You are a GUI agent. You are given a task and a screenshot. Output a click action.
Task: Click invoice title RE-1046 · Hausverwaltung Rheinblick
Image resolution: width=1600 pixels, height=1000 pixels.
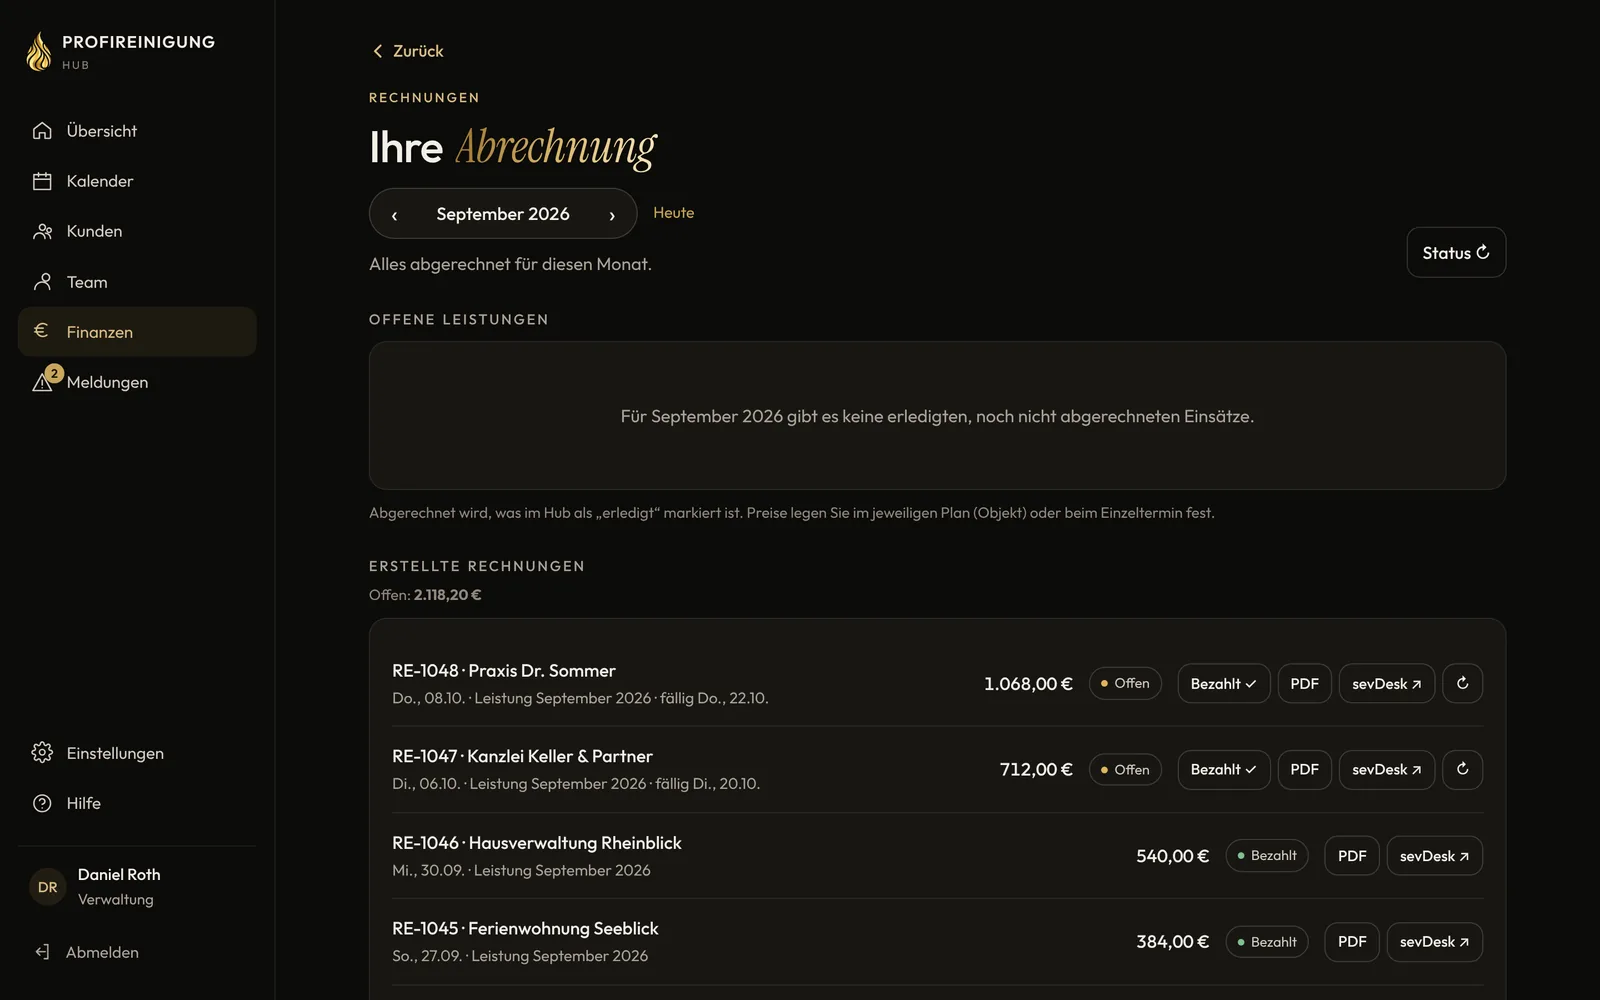click(x=537, y=843)
